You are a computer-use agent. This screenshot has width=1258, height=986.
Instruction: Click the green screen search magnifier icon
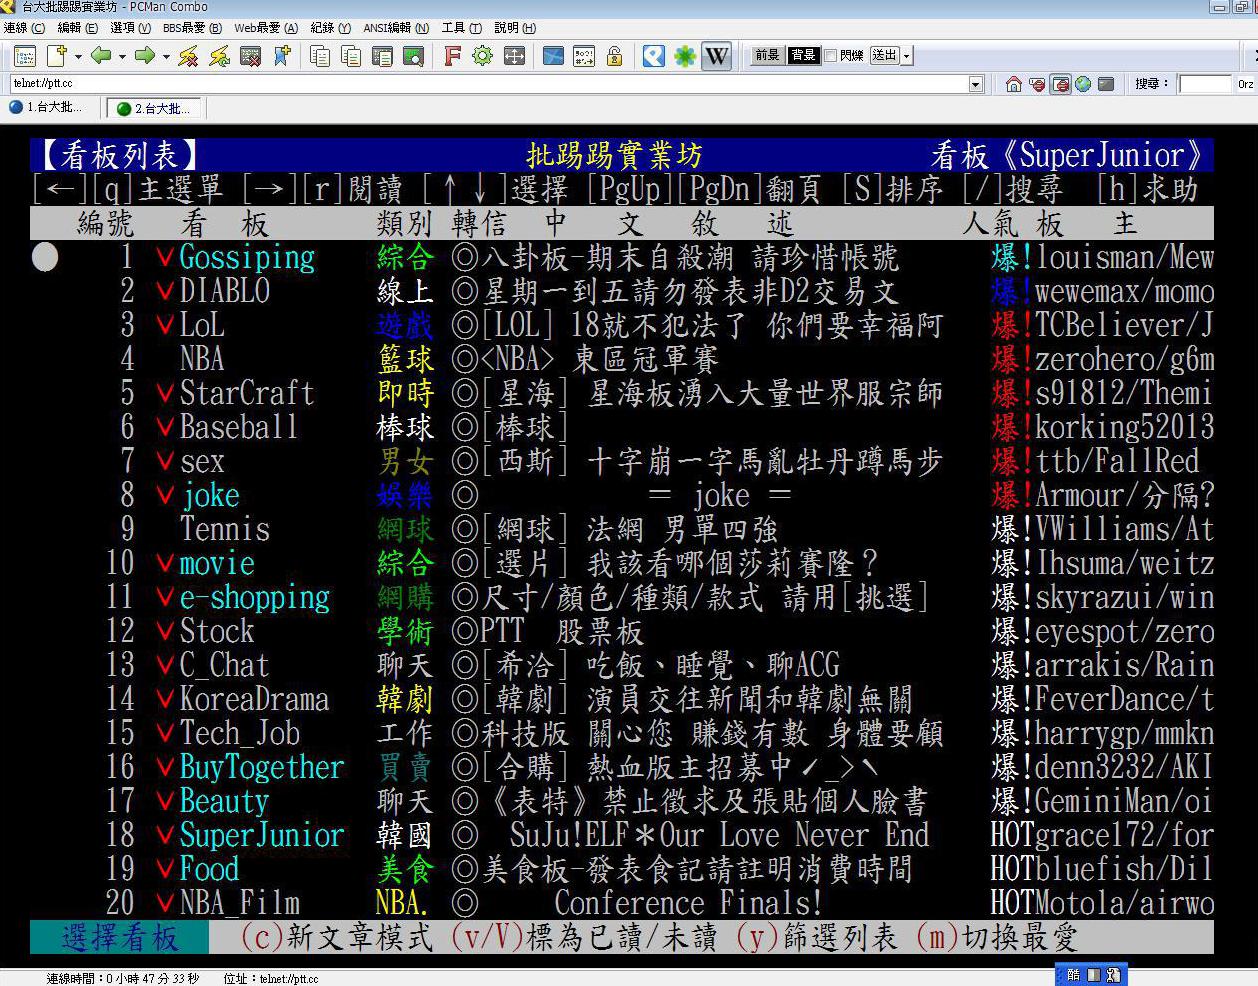pyautogui.click(x=413, y=56)
